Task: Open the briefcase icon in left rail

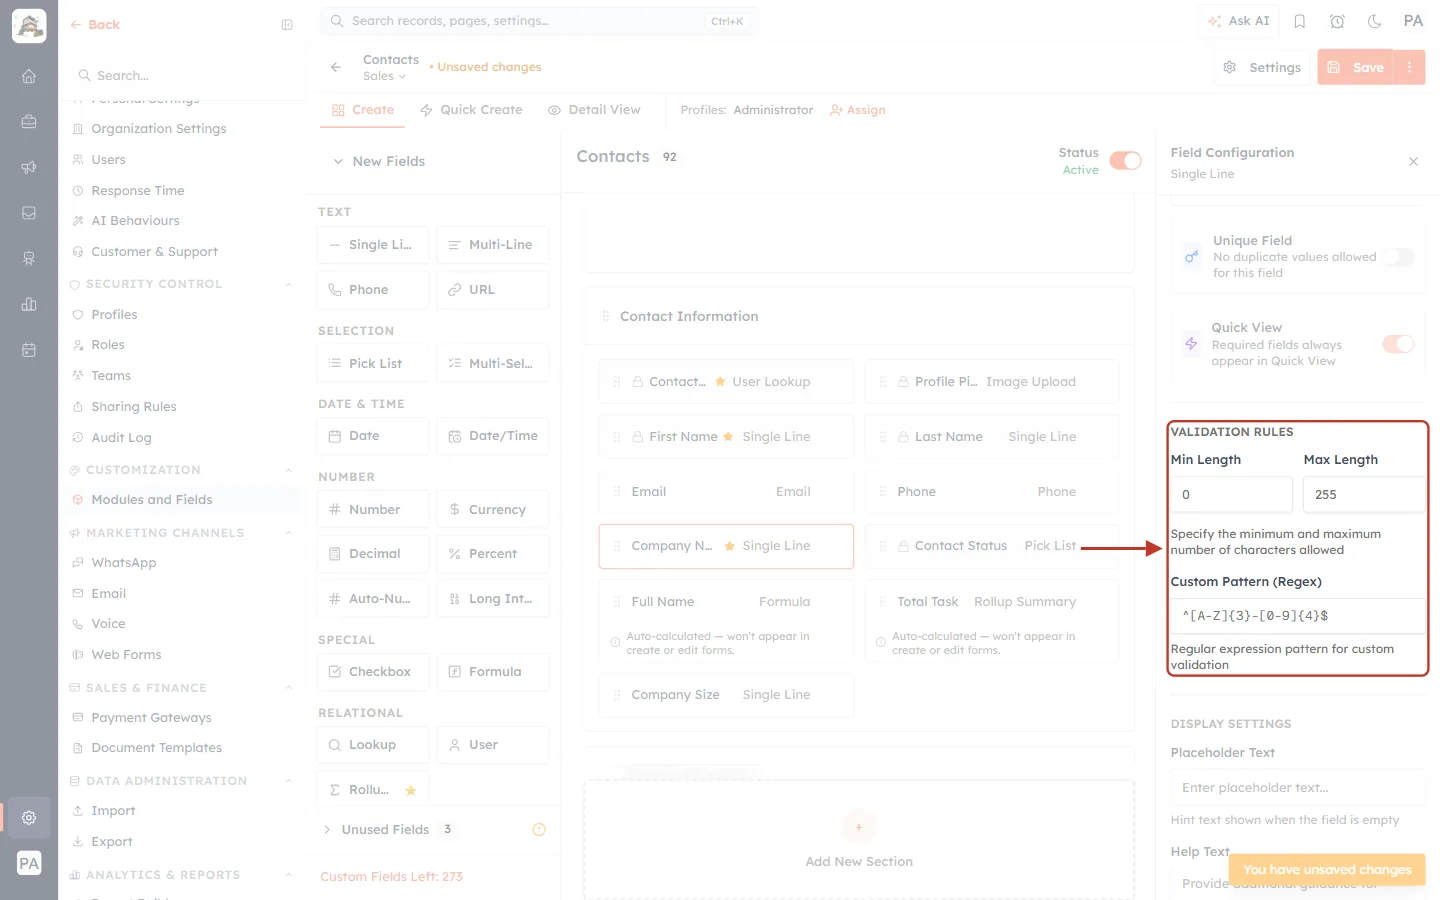Action: point(29,121)
